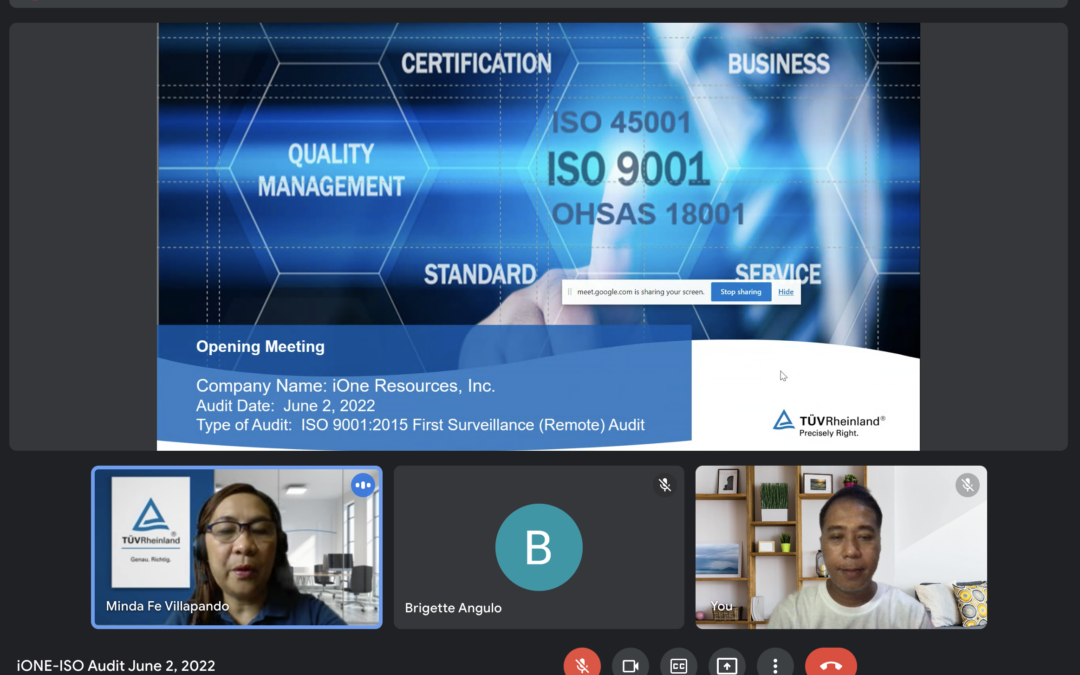Viewport: 1080px width, 675px height.
Task: Click muted mic icon on your tile
Action: [967, 485]
